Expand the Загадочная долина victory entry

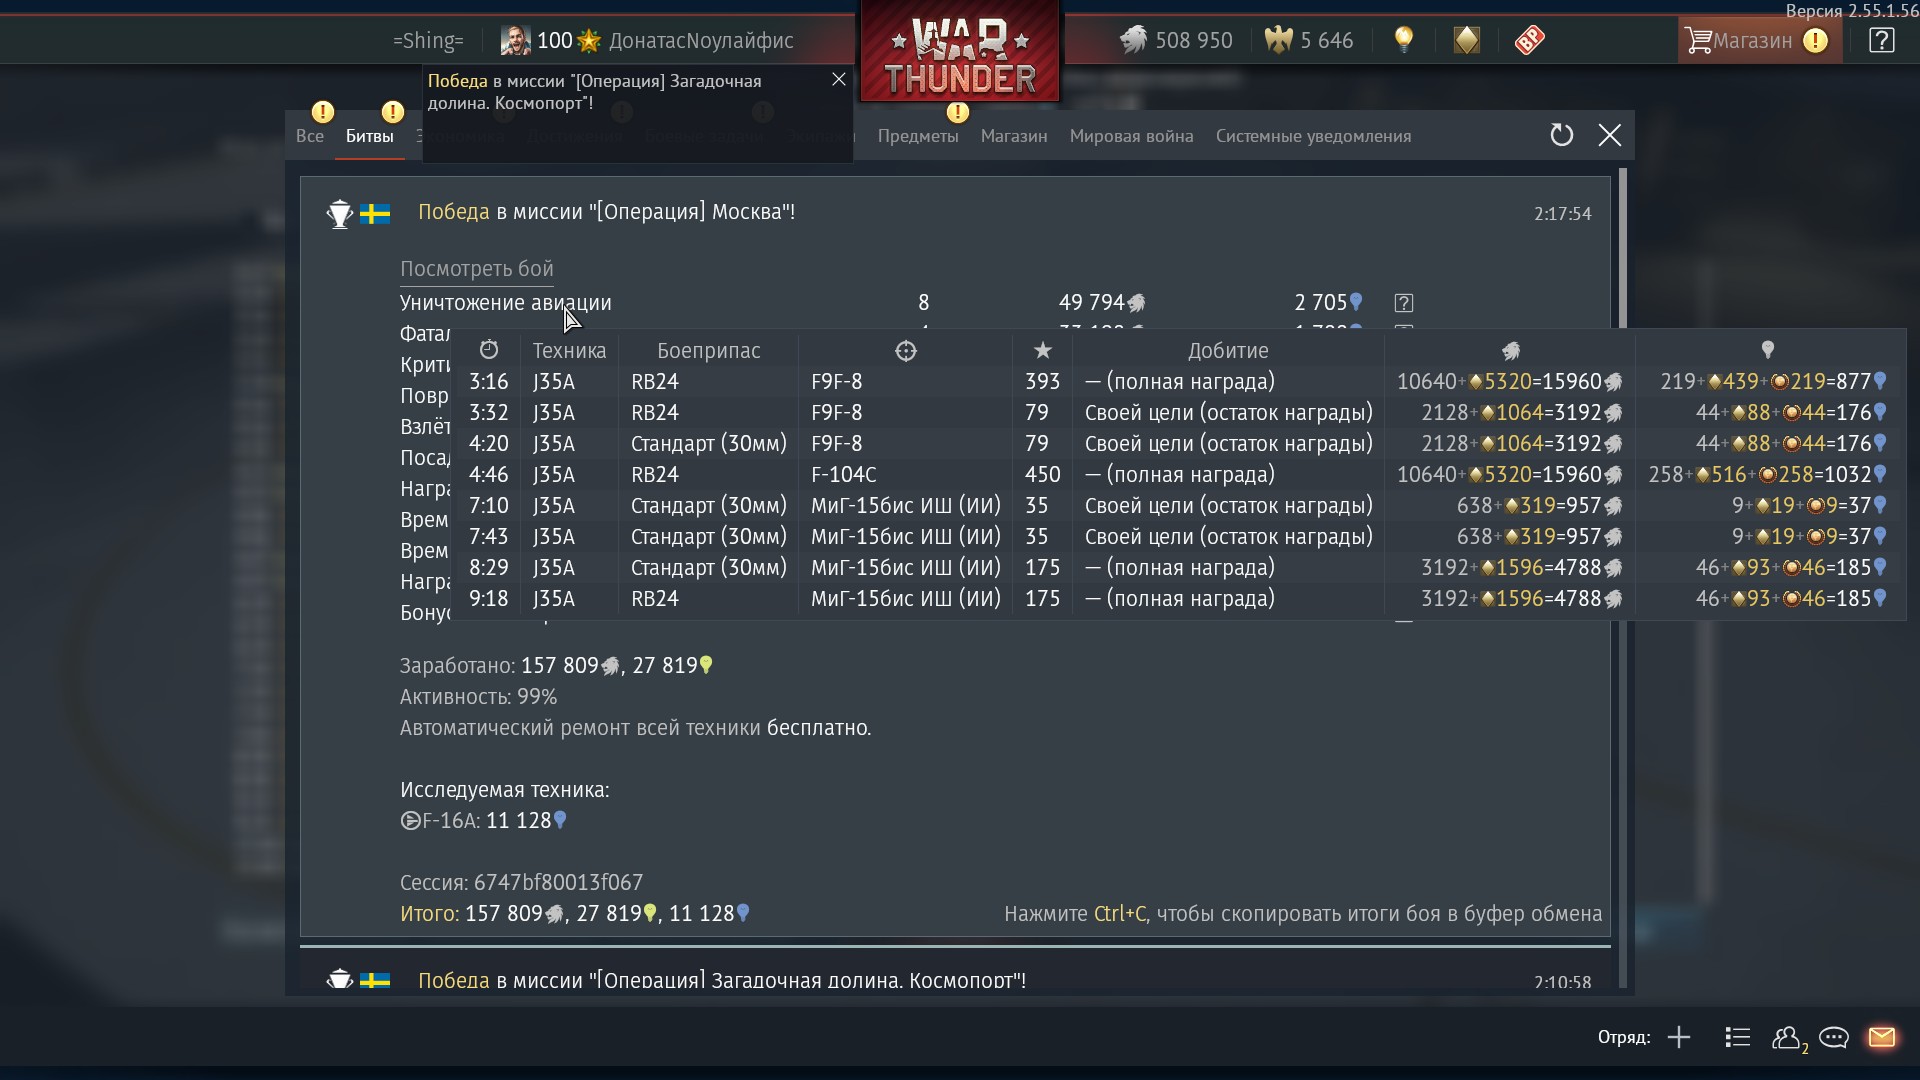click(721, 981)
